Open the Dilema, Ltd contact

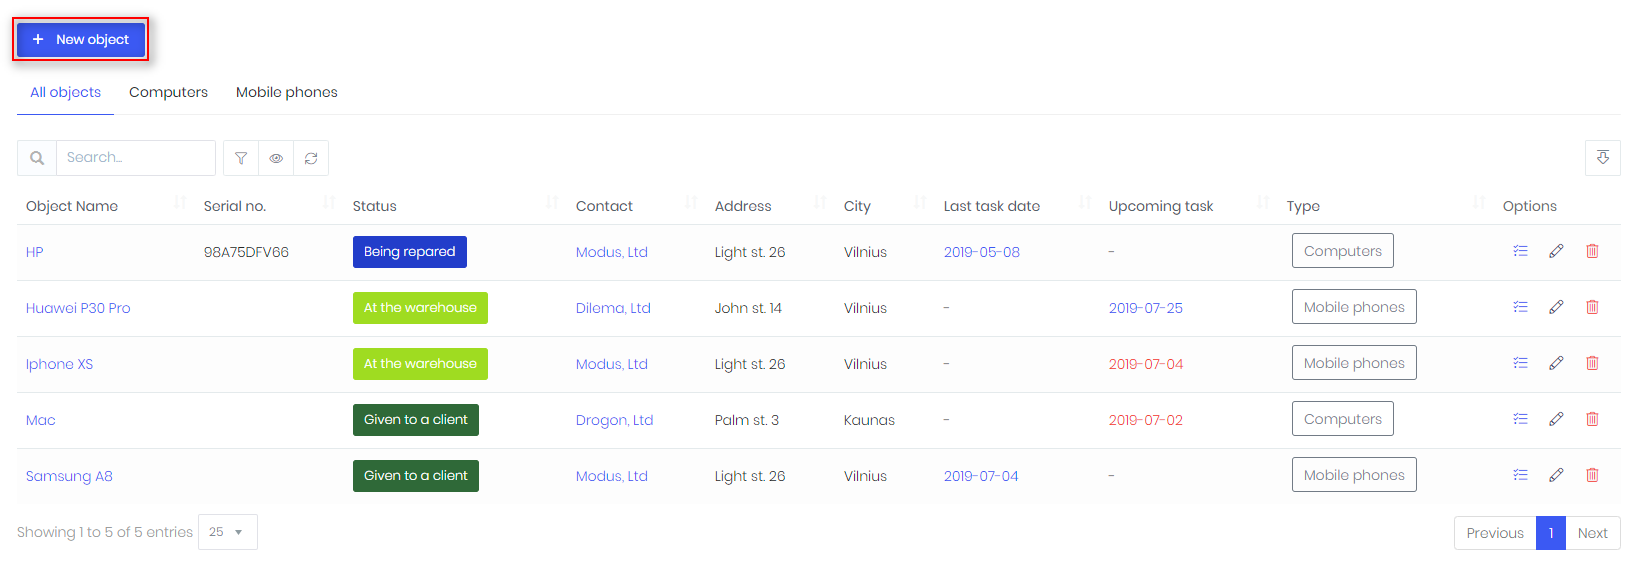click(613, 308)
